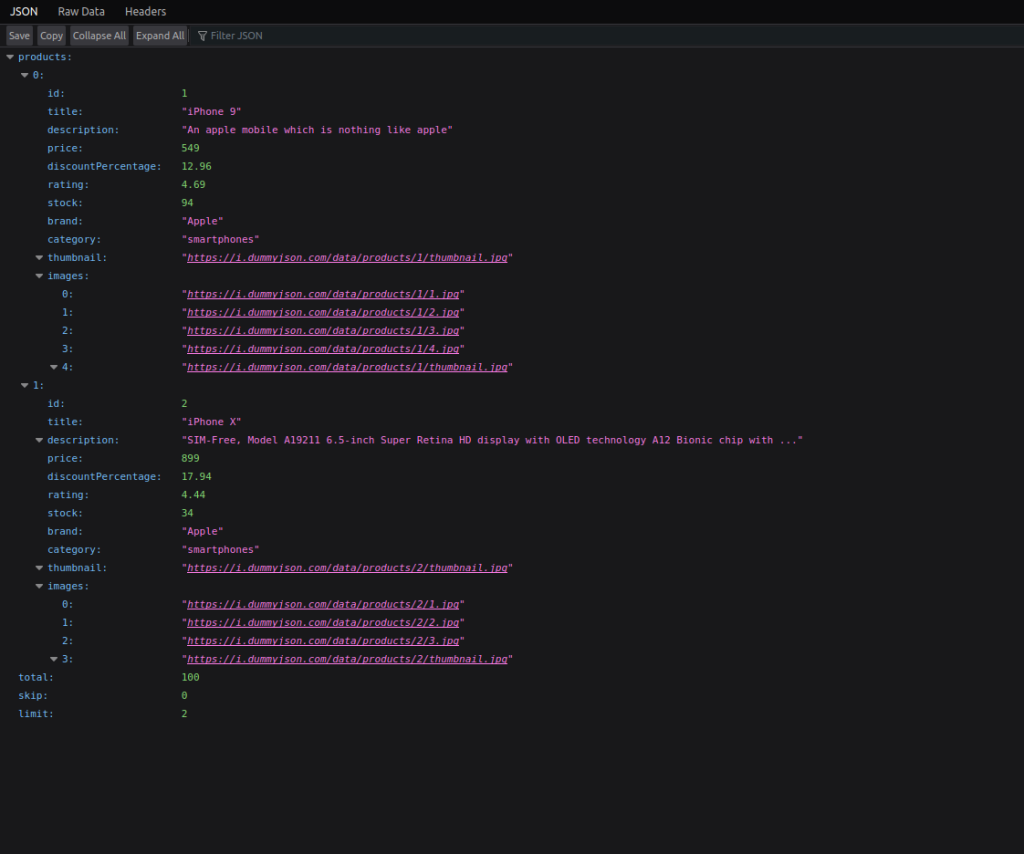
Task: Click the Expand All button
Action: tap(160, 35)
